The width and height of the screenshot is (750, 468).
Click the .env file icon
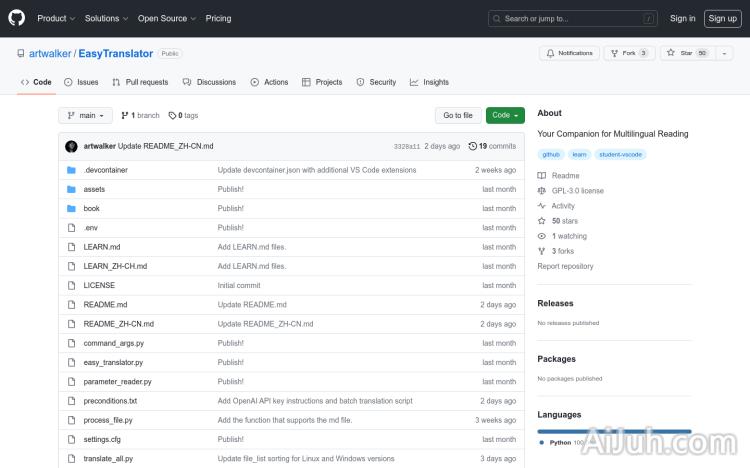pyautogui.click(x=71, y=228)
